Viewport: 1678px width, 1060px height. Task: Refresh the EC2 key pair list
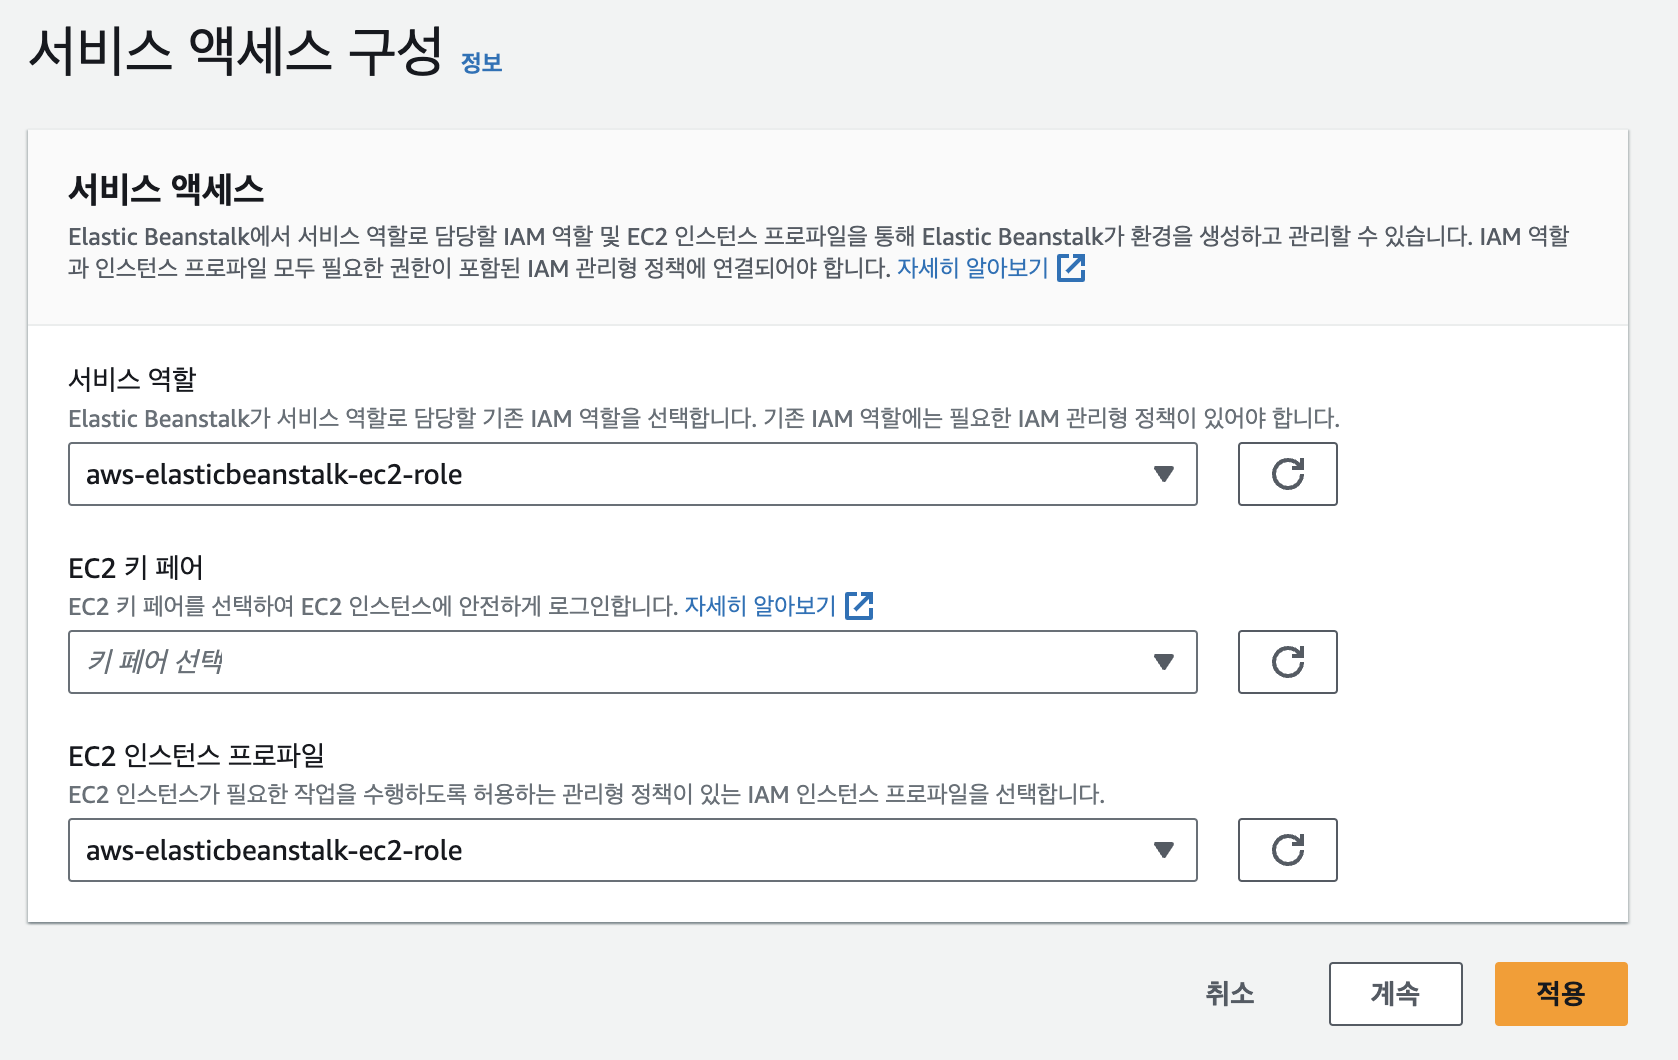[x=1287, y=662]
